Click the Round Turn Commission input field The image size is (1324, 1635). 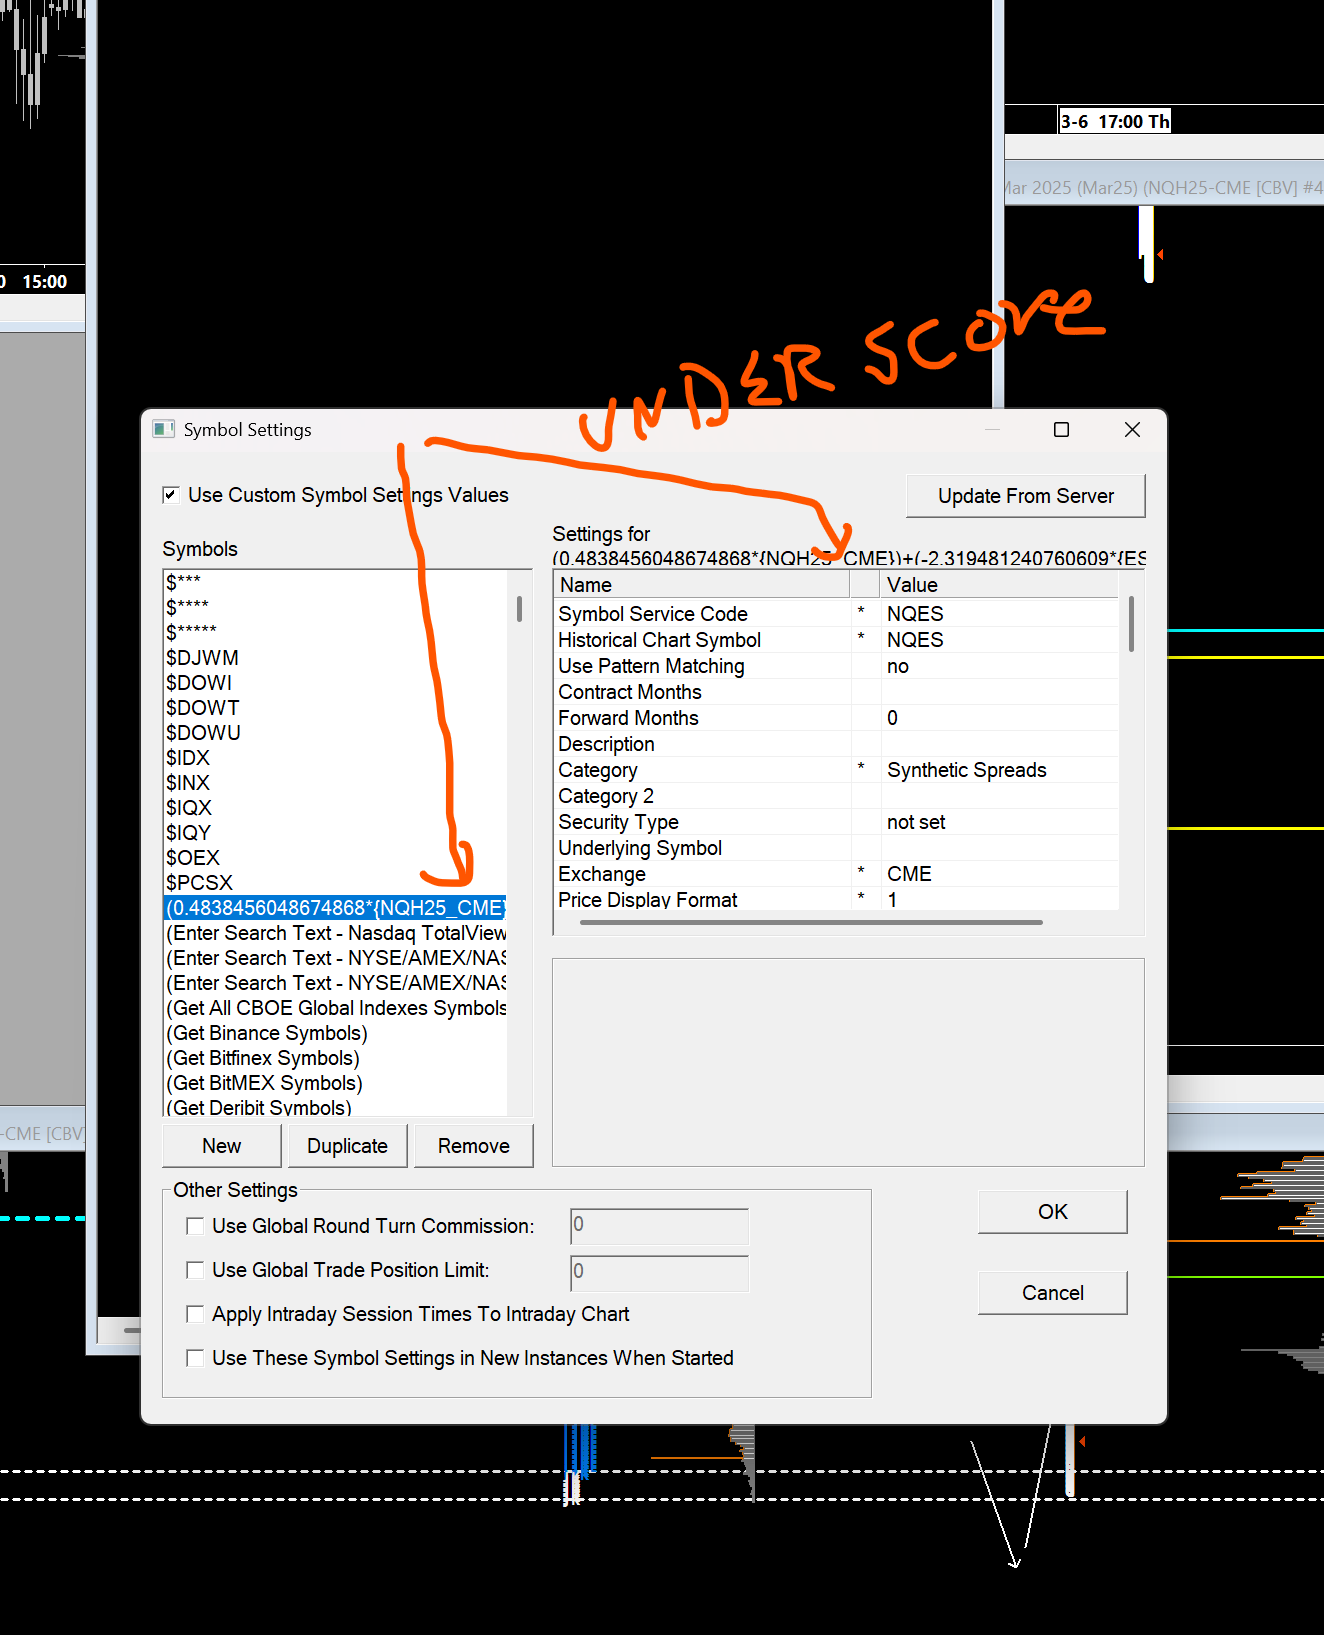[x=659, y=1226]
